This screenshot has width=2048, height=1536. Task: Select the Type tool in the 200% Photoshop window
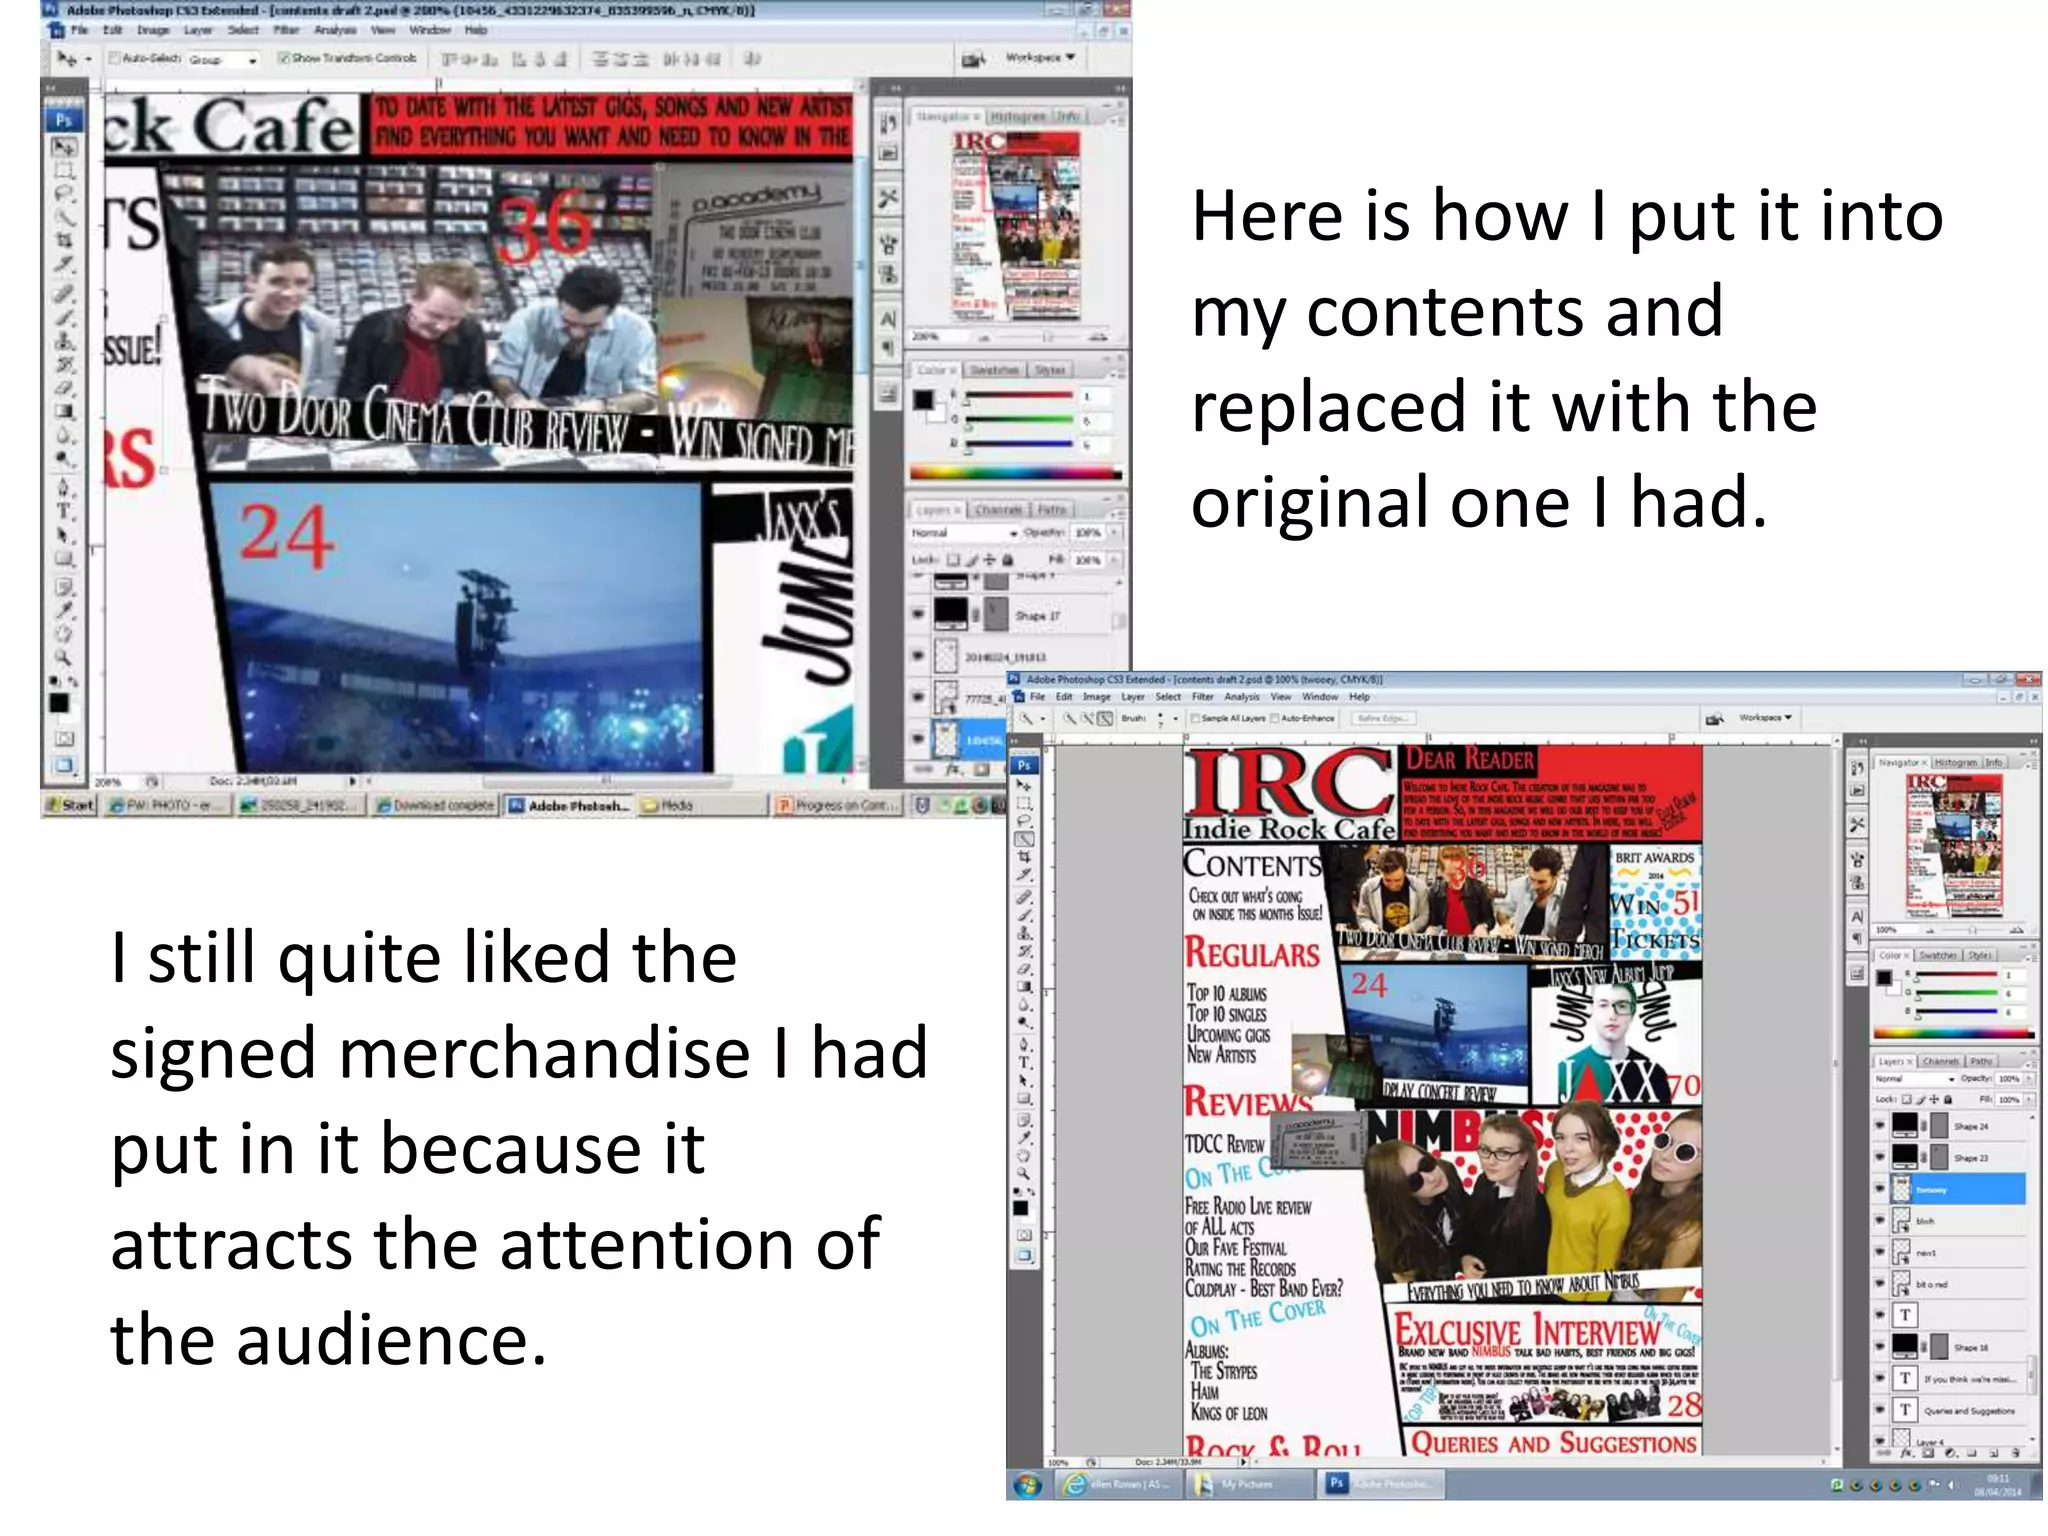[x=63, y=511]
